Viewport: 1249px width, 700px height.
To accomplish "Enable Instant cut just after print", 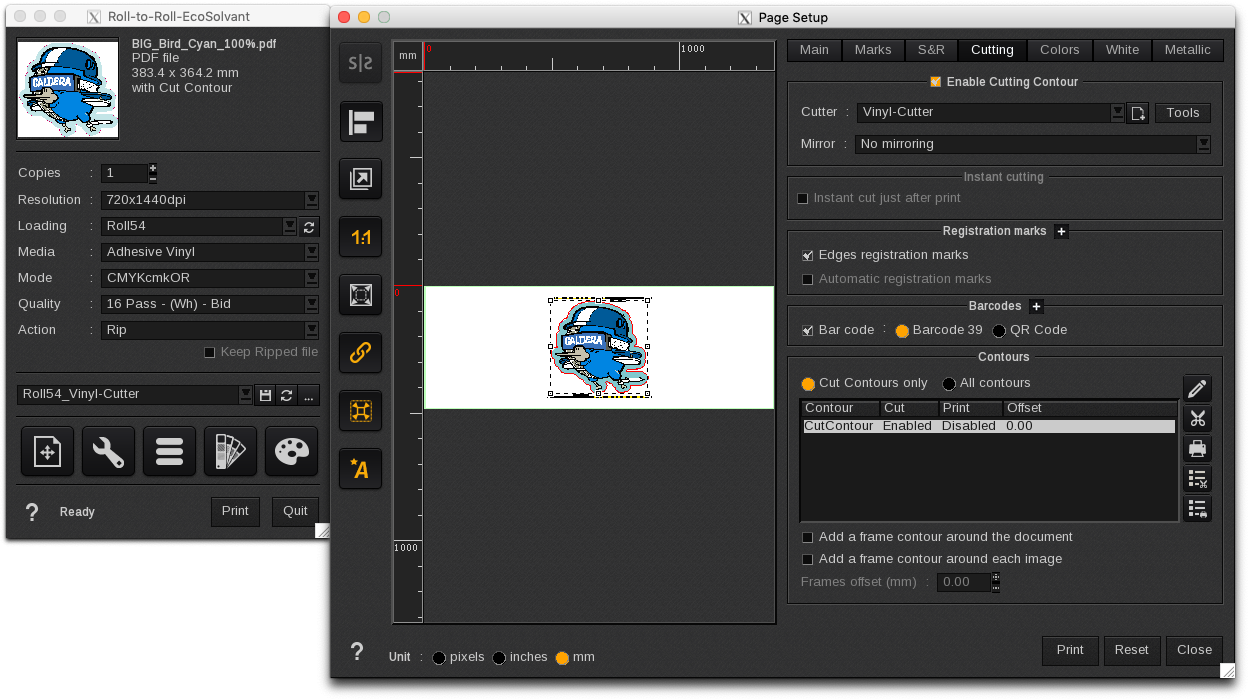I will coord(803,198).
